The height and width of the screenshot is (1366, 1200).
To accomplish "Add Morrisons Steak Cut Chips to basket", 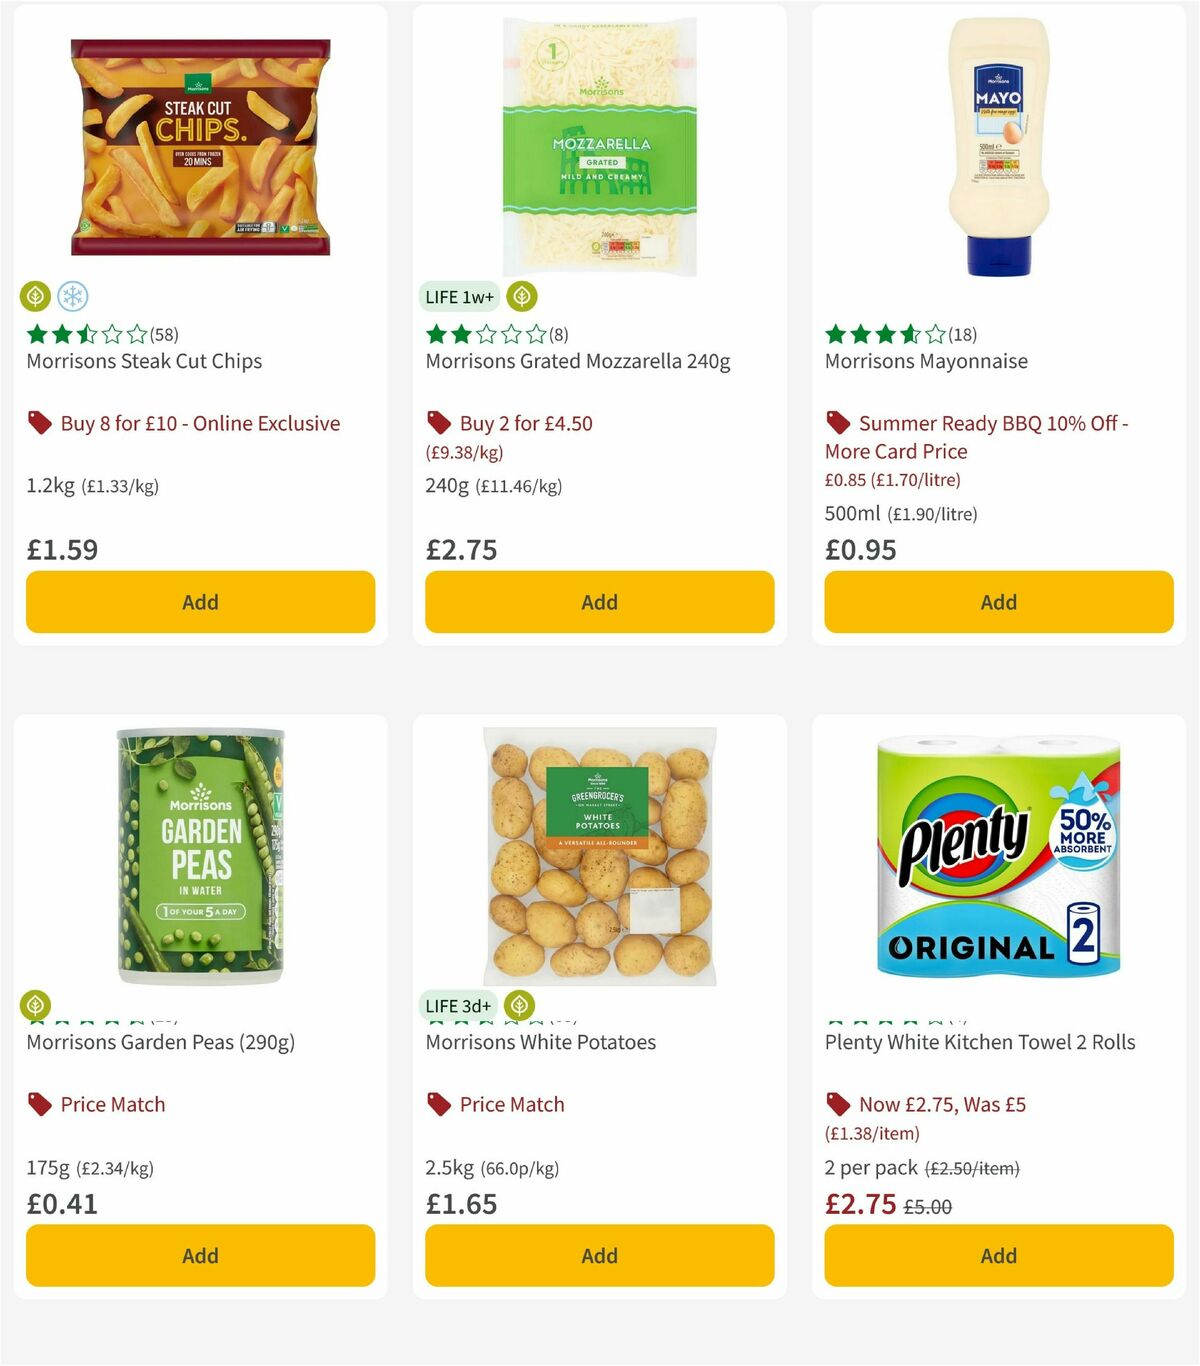I will 200,602.
